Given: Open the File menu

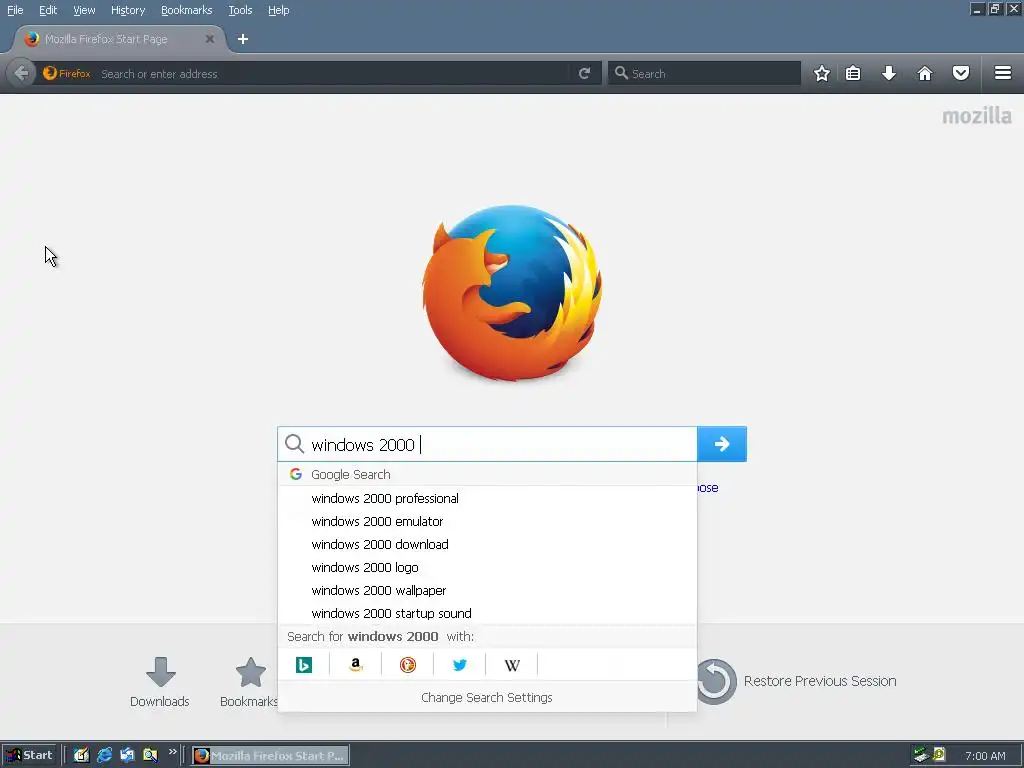Looking at the screenshot, I should 15,10.
